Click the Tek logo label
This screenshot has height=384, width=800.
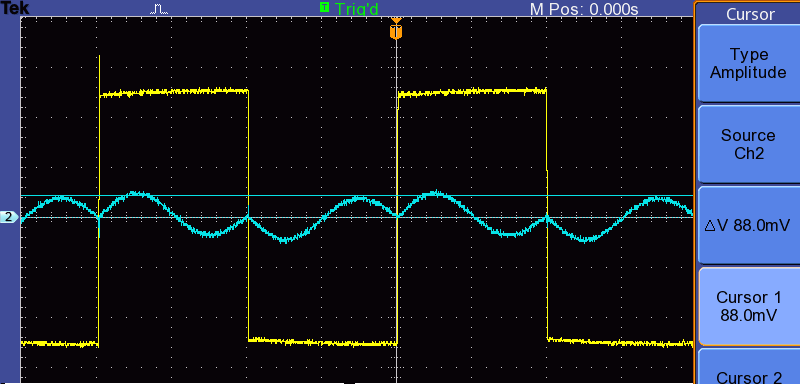[14, 8]
